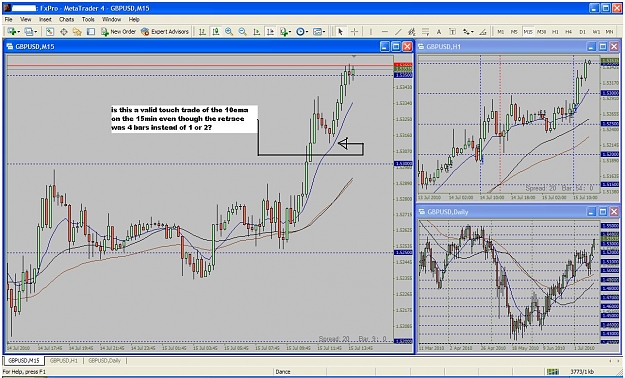Switch to the GBPUSD,H1 bottom tab
The image size is (625, 378).
[64, 361]
